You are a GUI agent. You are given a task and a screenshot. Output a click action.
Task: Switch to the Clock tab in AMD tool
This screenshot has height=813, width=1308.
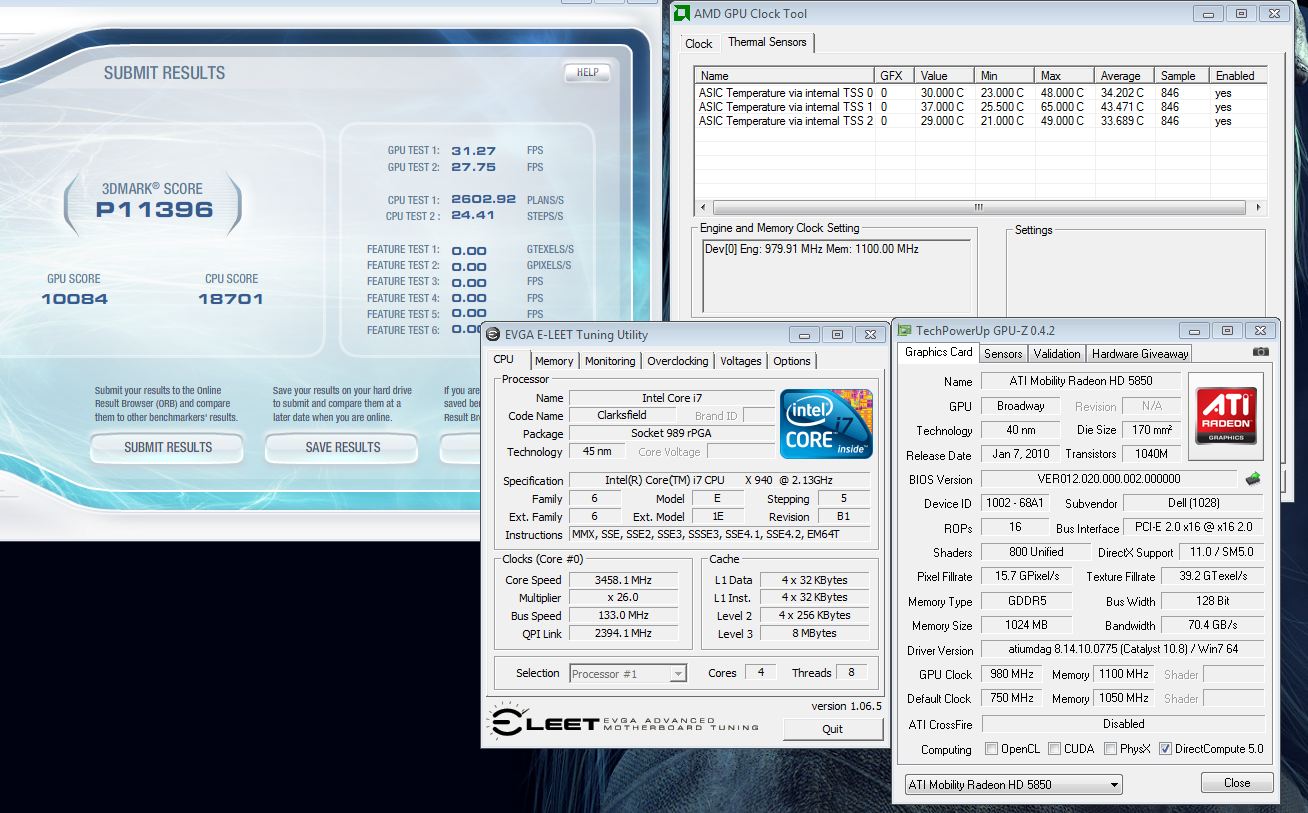tap(698, 44)
